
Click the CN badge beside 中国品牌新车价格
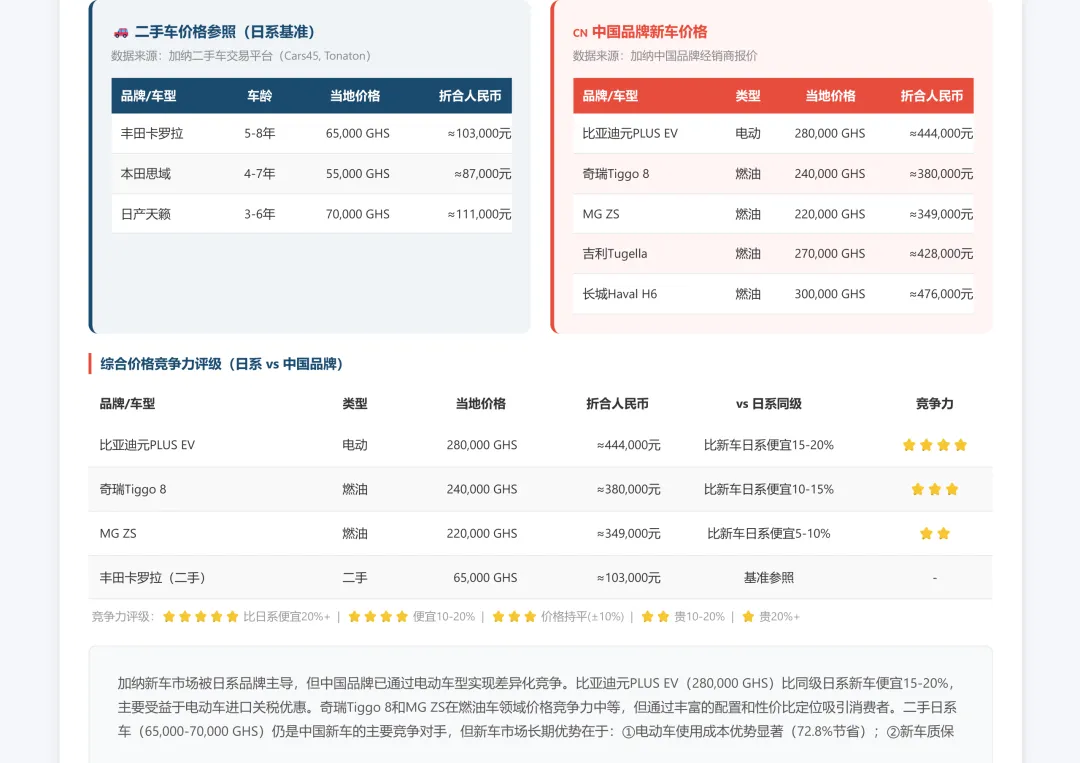tap(580, 33)
